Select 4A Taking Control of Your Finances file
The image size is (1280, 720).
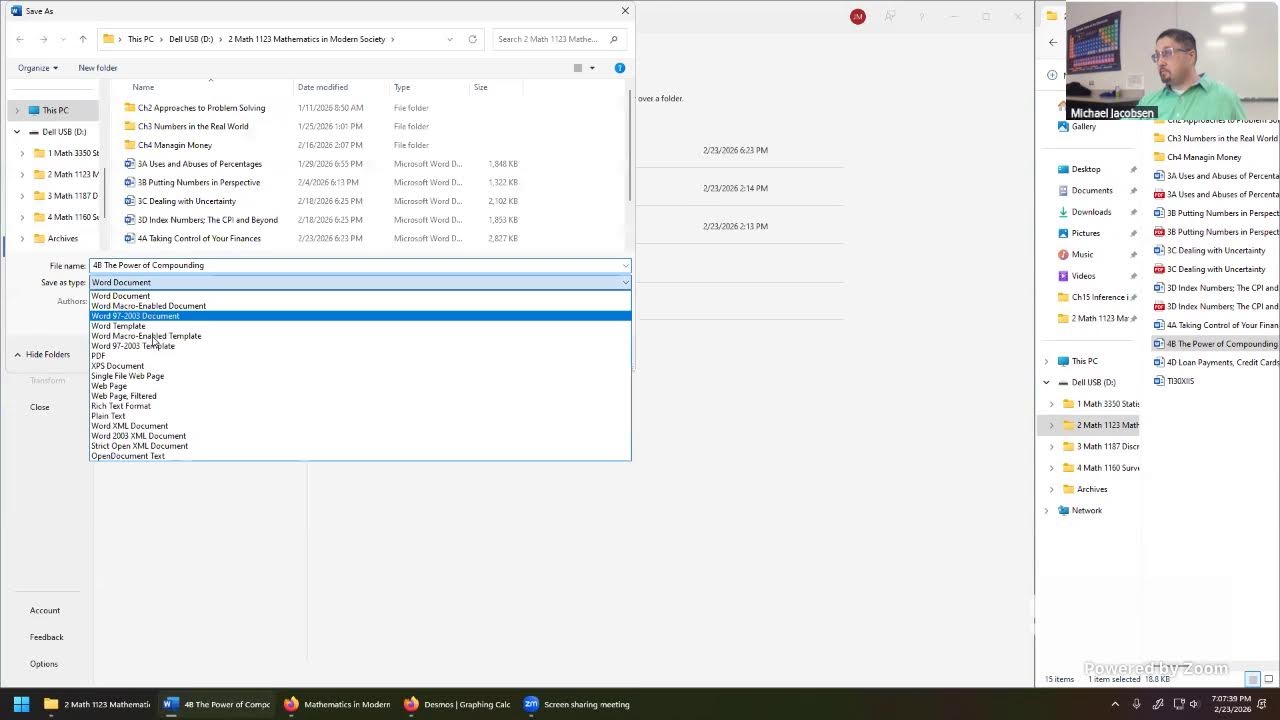[x=198, y=239]
